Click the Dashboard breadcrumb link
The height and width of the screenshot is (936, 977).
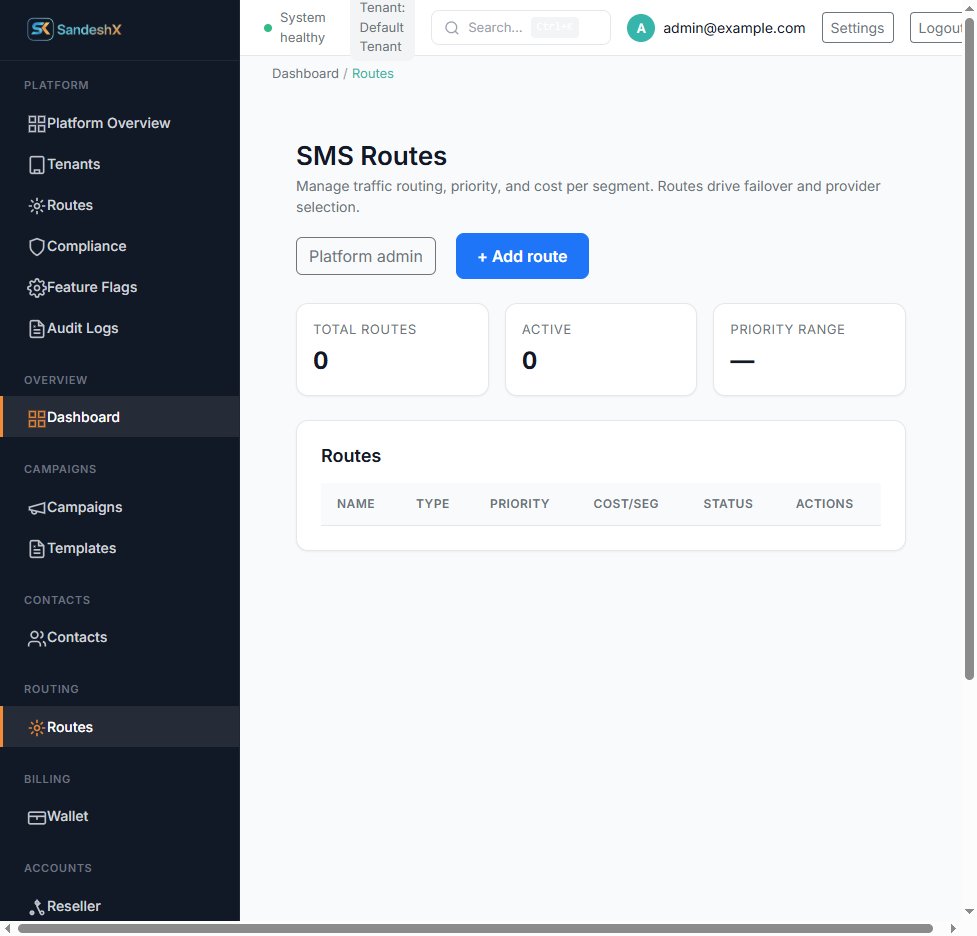[305, 74]
